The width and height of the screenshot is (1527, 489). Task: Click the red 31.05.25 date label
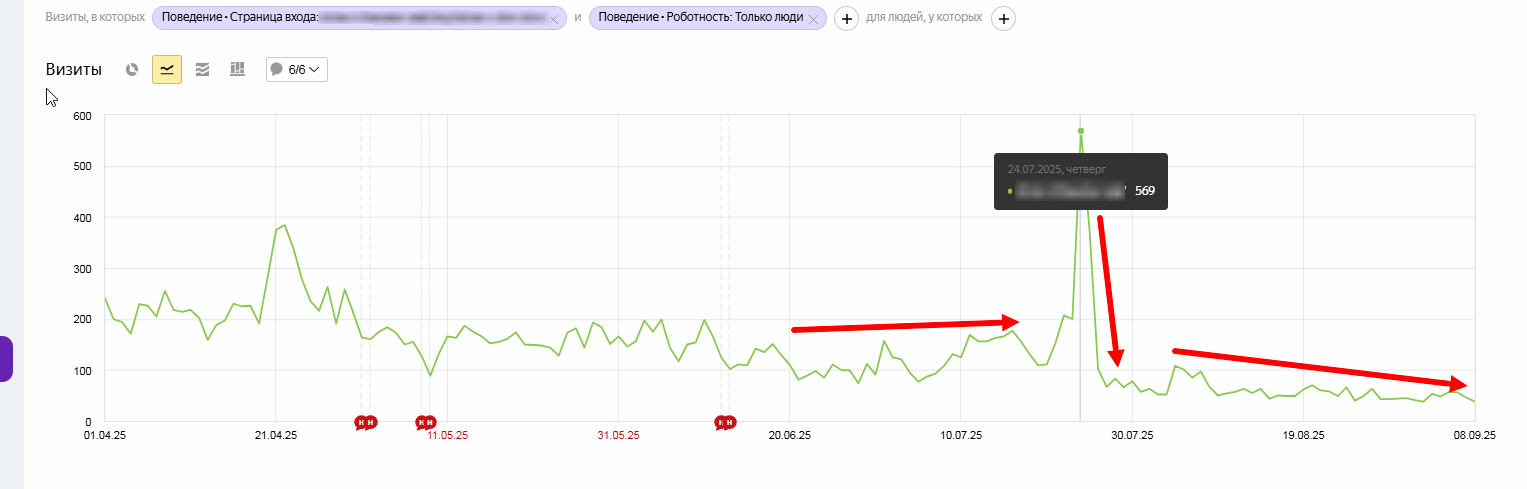pyautogui.click(x=618, y=436)
